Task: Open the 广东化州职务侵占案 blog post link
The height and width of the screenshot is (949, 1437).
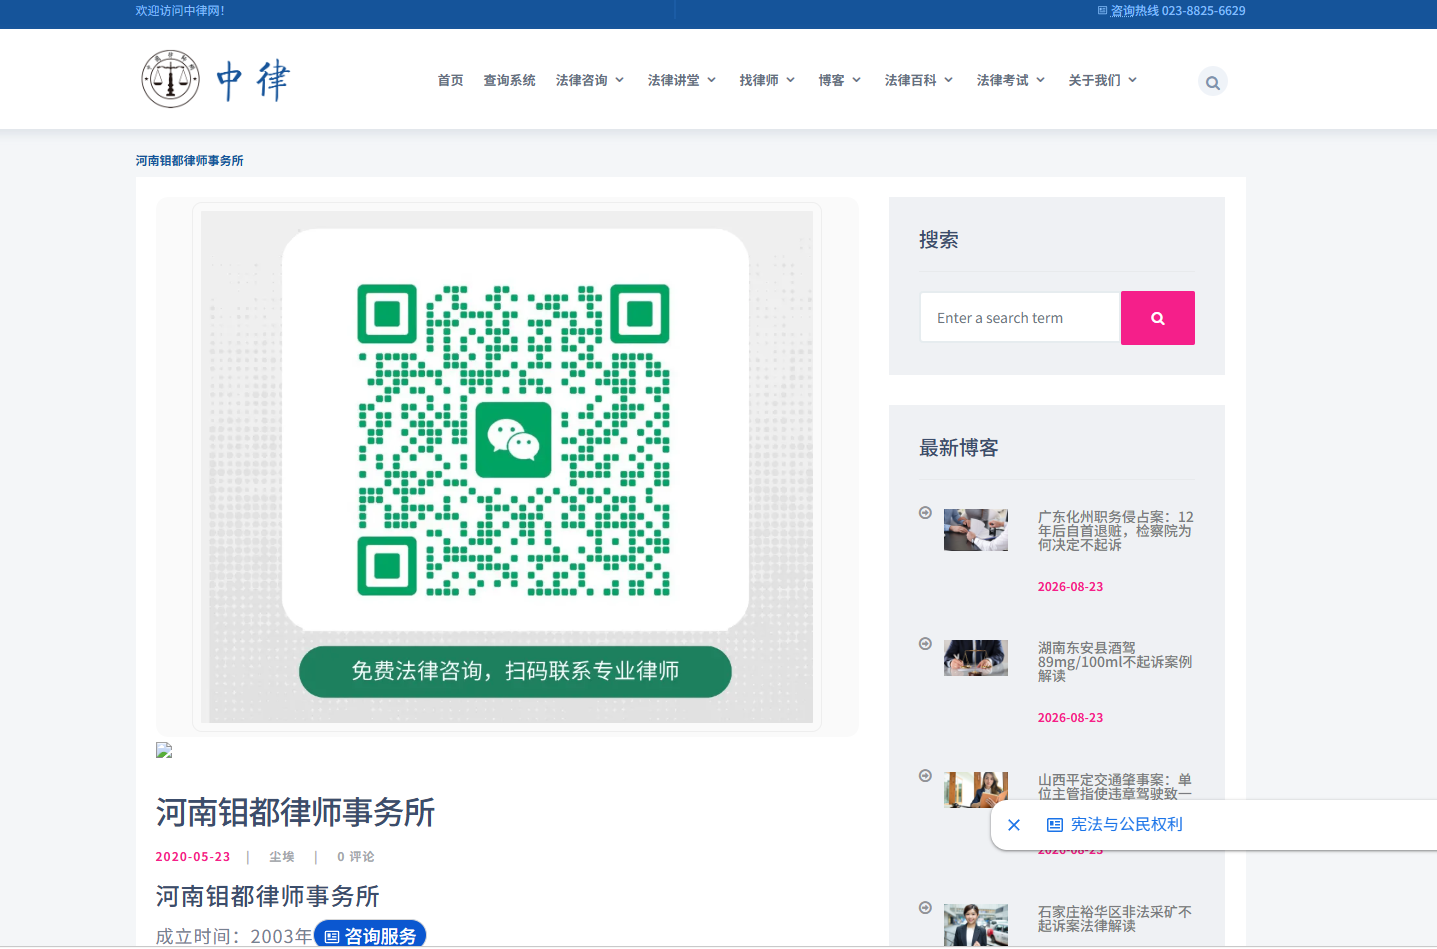Action: tap(1116, 531)
